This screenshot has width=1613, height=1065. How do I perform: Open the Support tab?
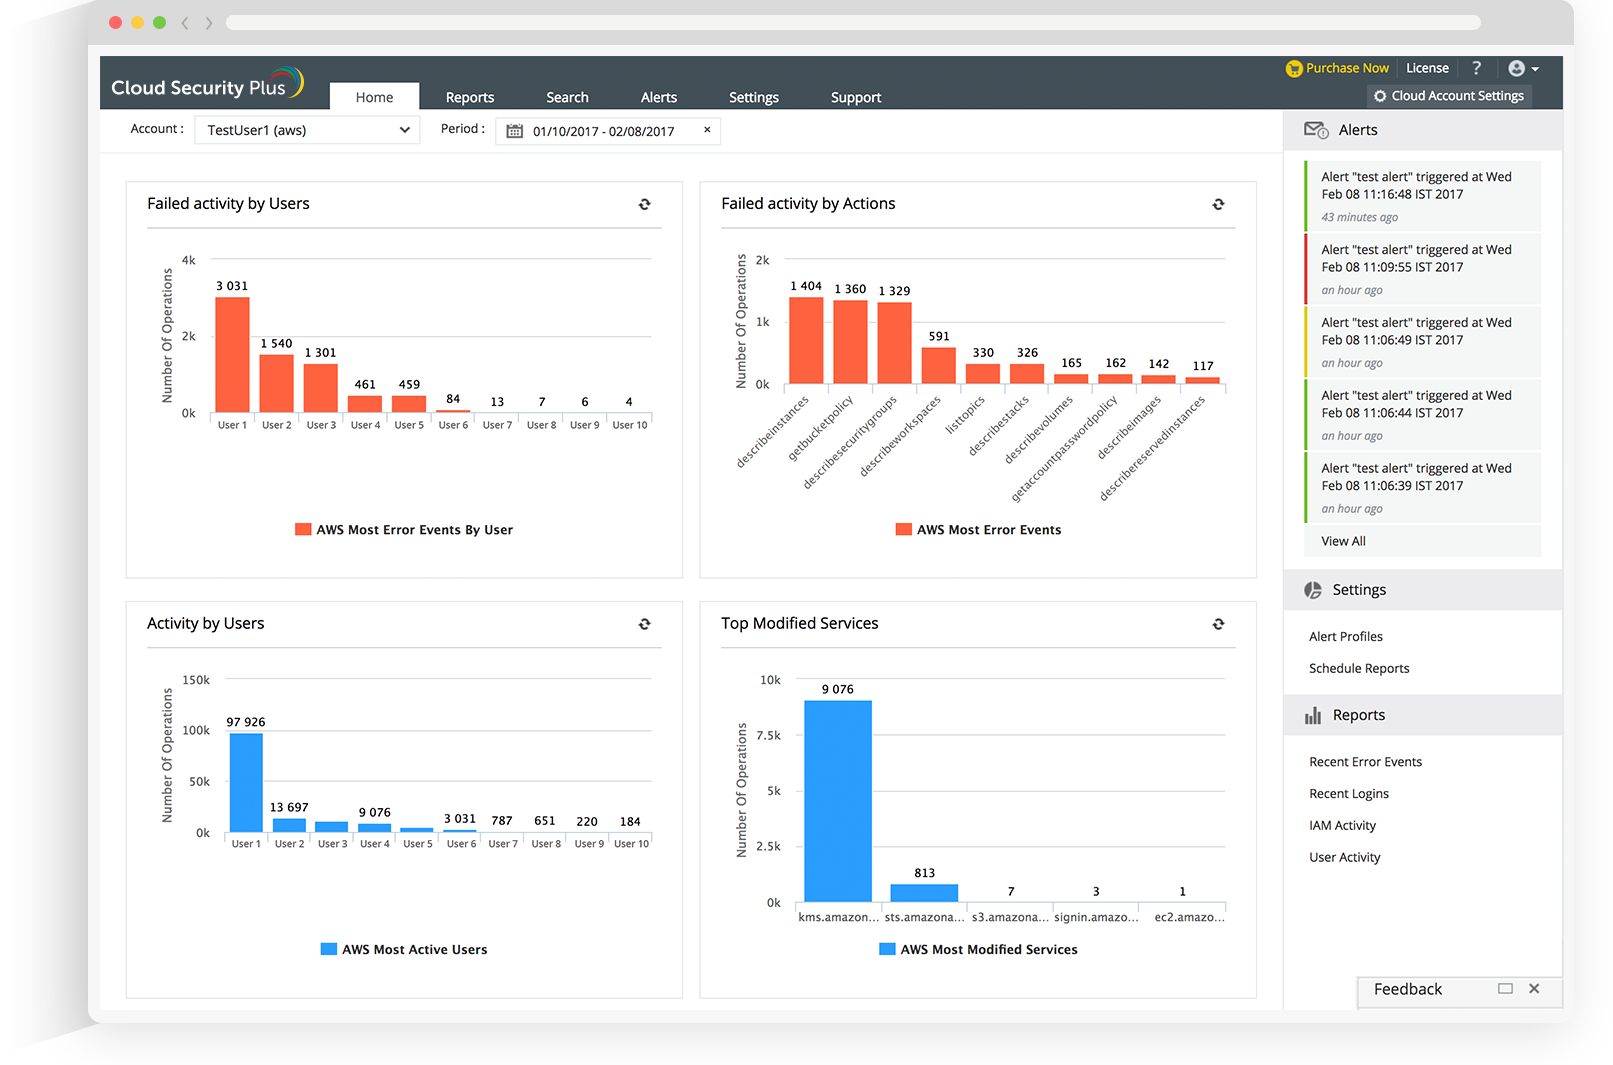tap(855, 96)
